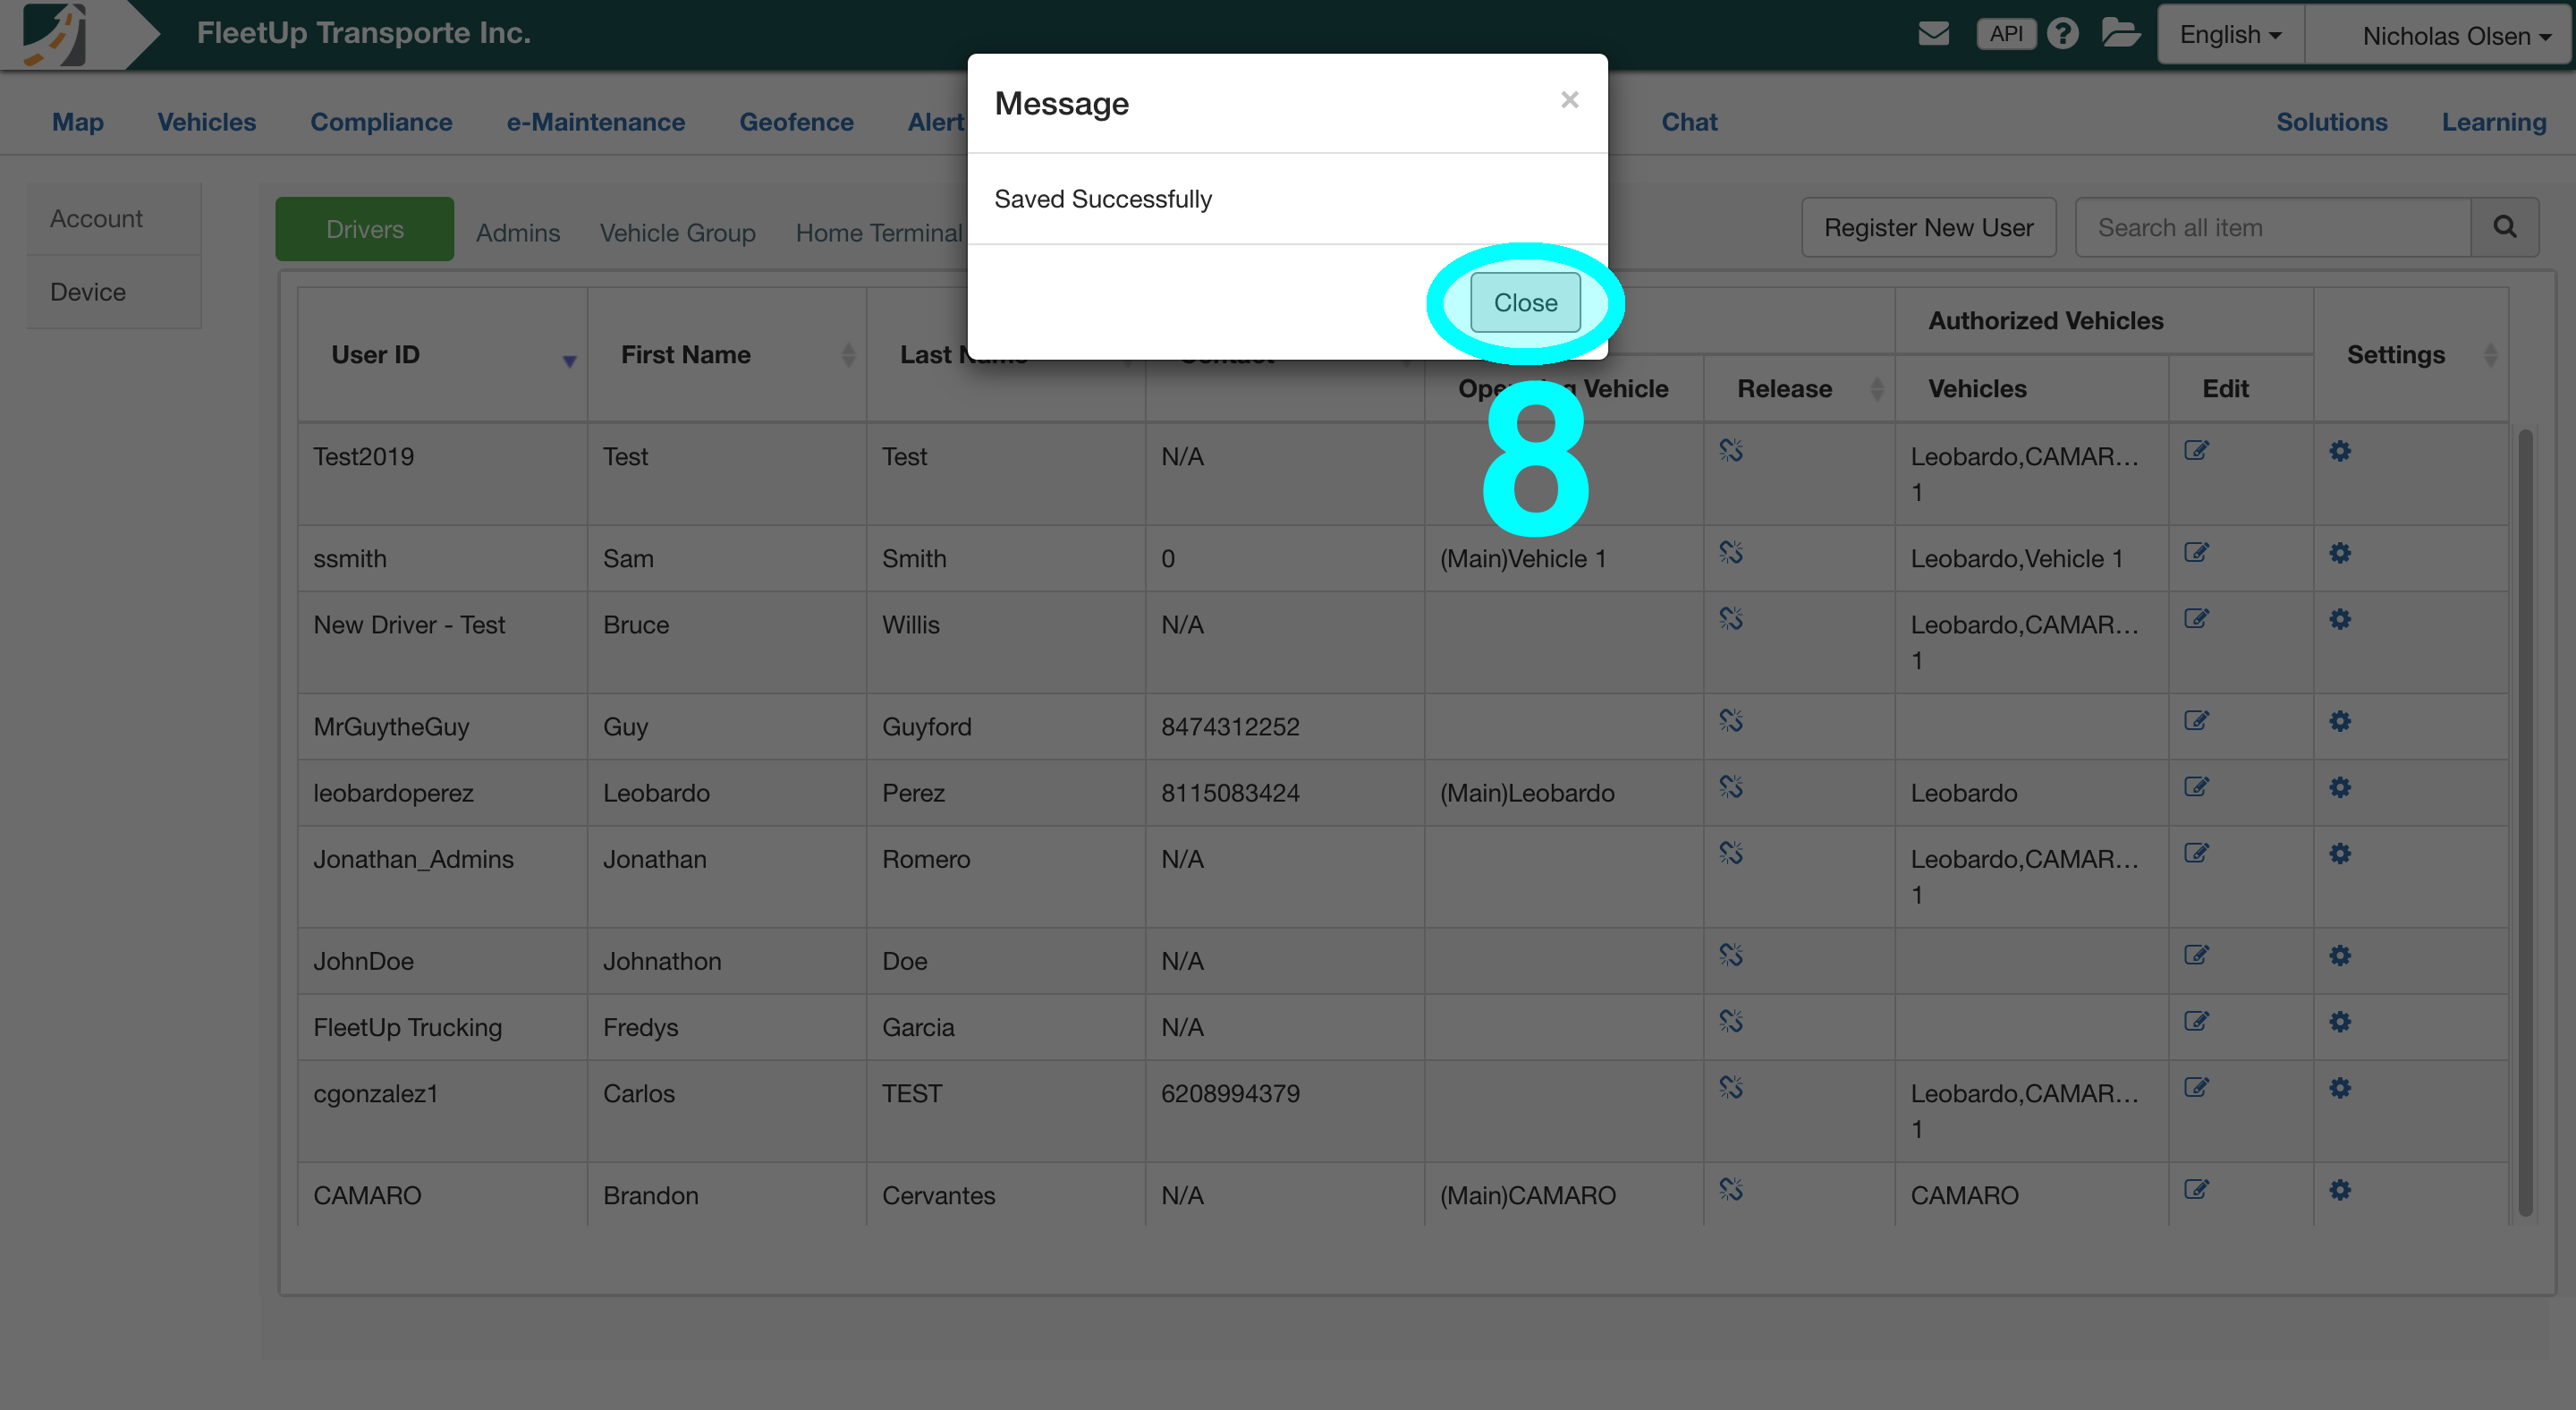The image size is (2576, 1410).
Task: Edit authorized vehicles for leobardoperez
Action: [x=2196, y=787]
